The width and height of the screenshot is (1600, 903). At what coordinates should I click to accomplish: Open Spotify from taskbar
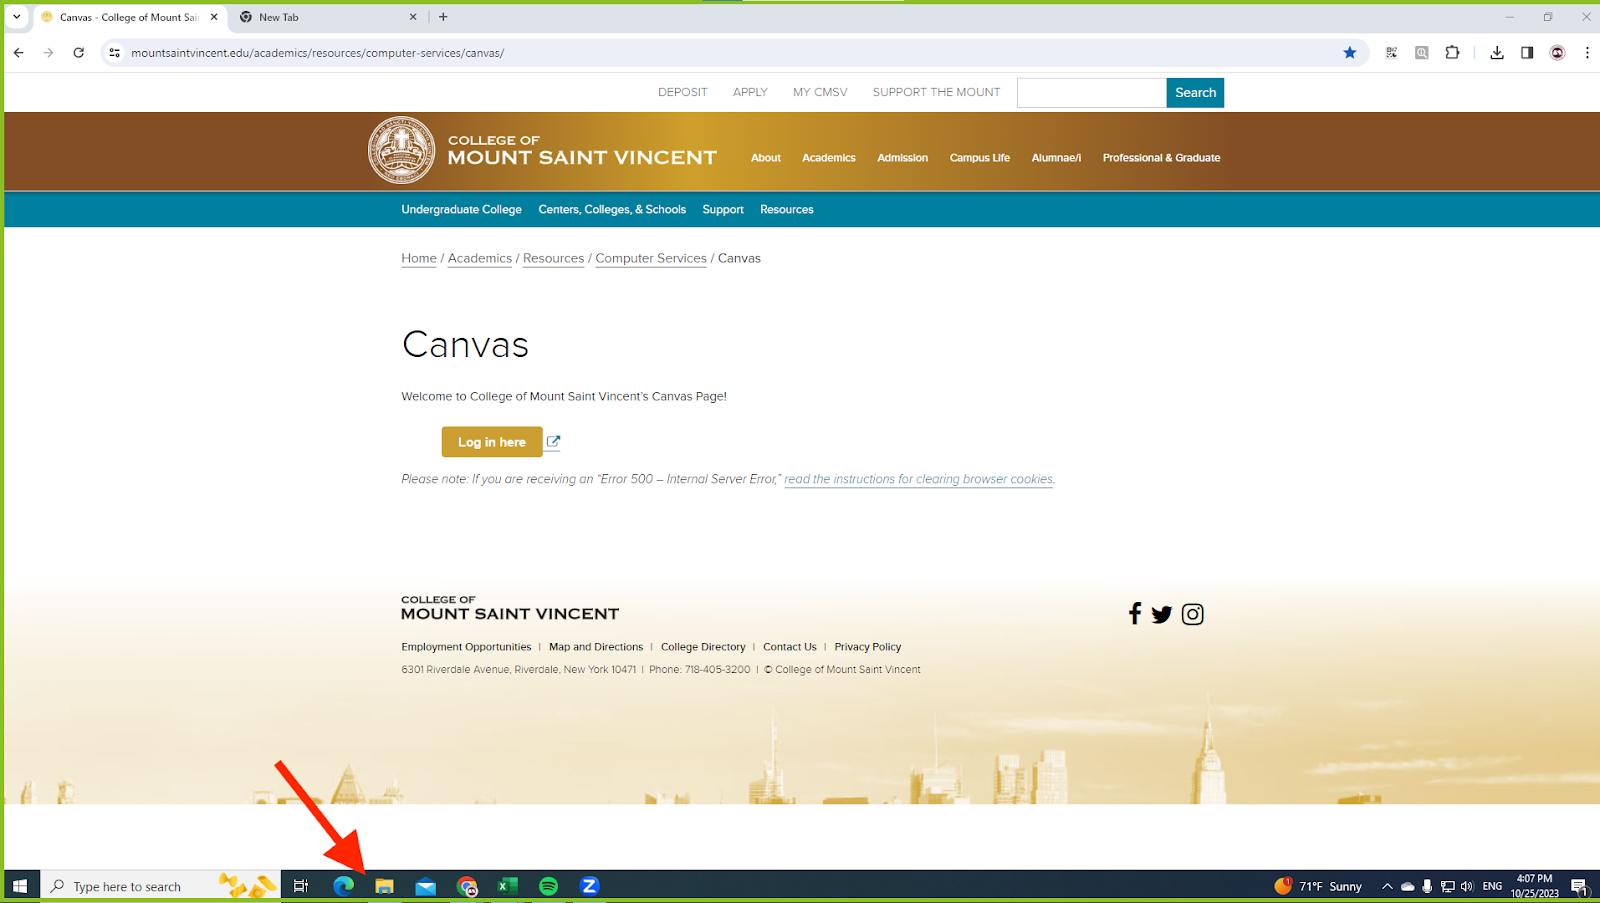[548, 886]
